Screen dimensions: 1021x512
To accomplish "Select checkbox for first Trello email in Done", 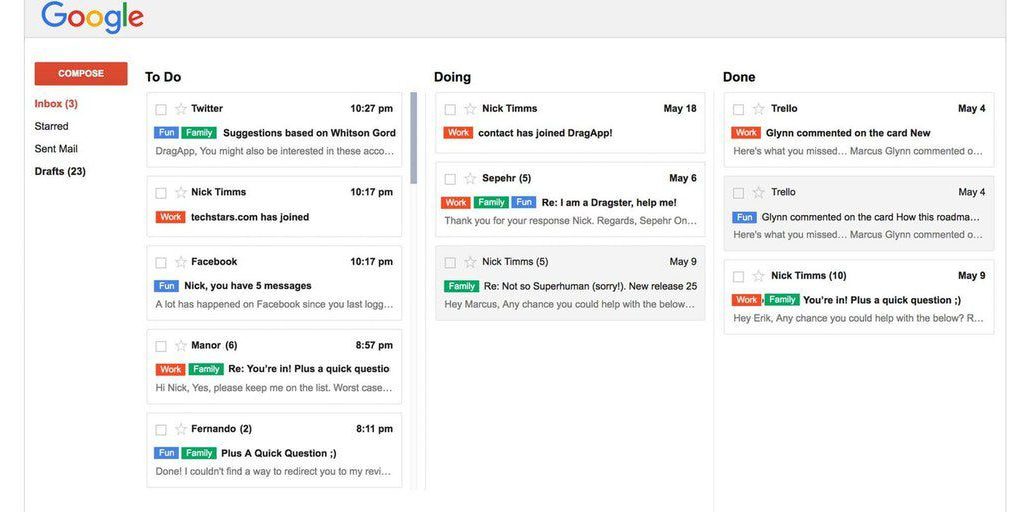I will (x=738, y=109).
